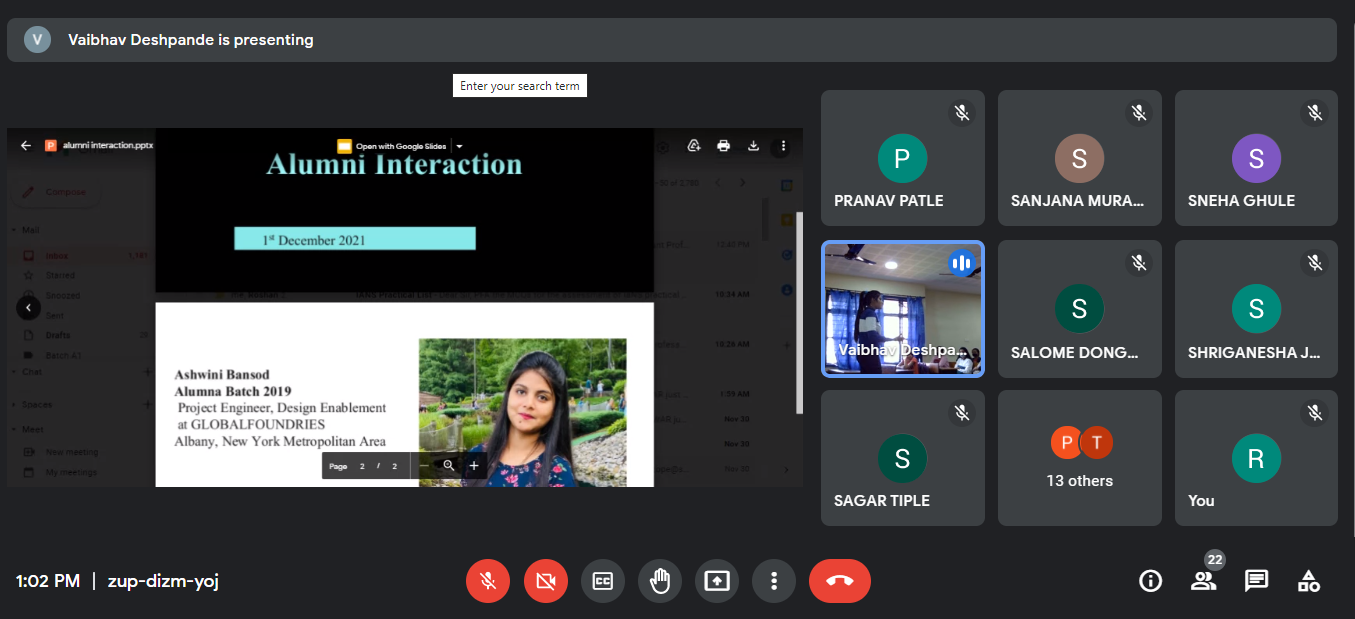The image size is (1355, 619).
Task: Open meeting details info panel
Action: [1151, 581]
